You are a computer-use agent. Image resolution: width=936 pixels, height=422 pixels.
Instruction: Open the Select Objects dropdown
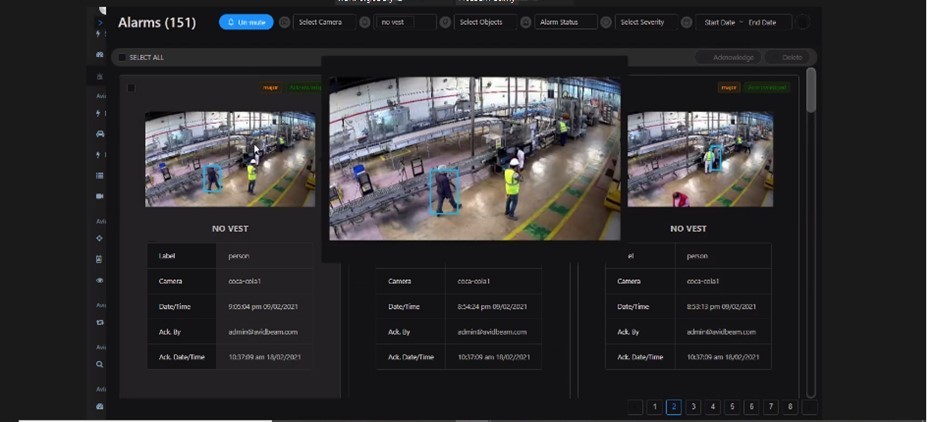(485, 22)
